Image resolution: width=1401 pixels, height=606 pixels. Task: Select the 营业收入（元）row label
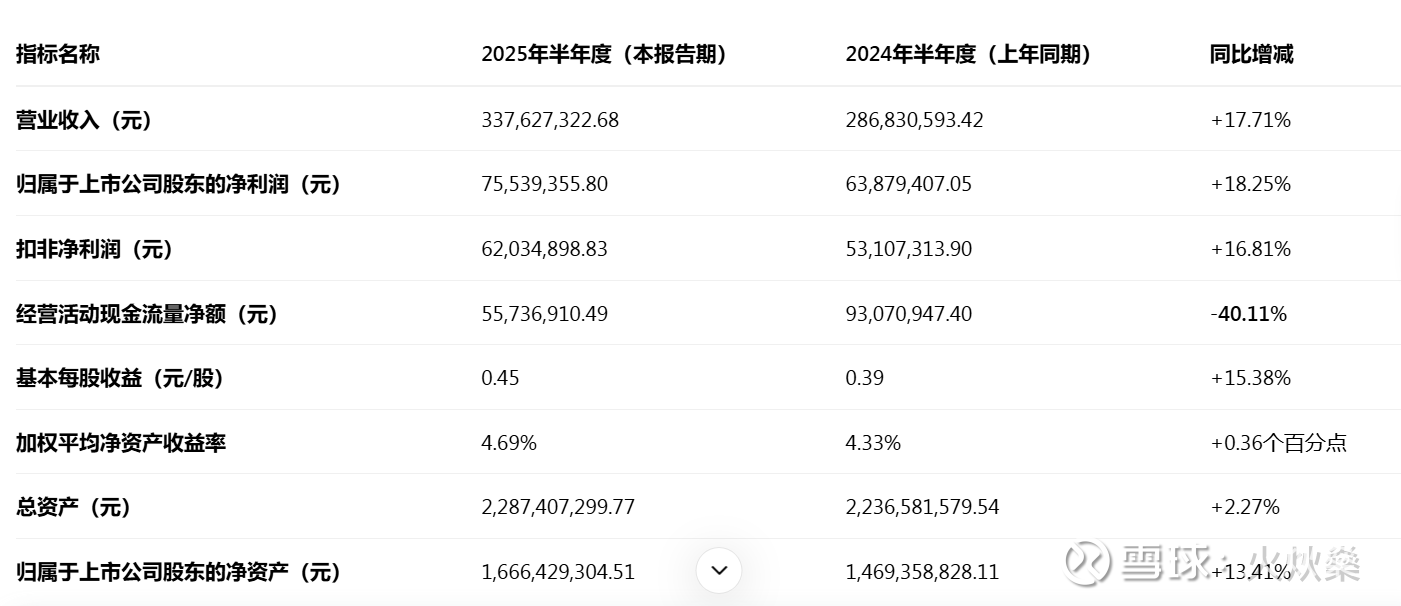(x=84, y=120)
